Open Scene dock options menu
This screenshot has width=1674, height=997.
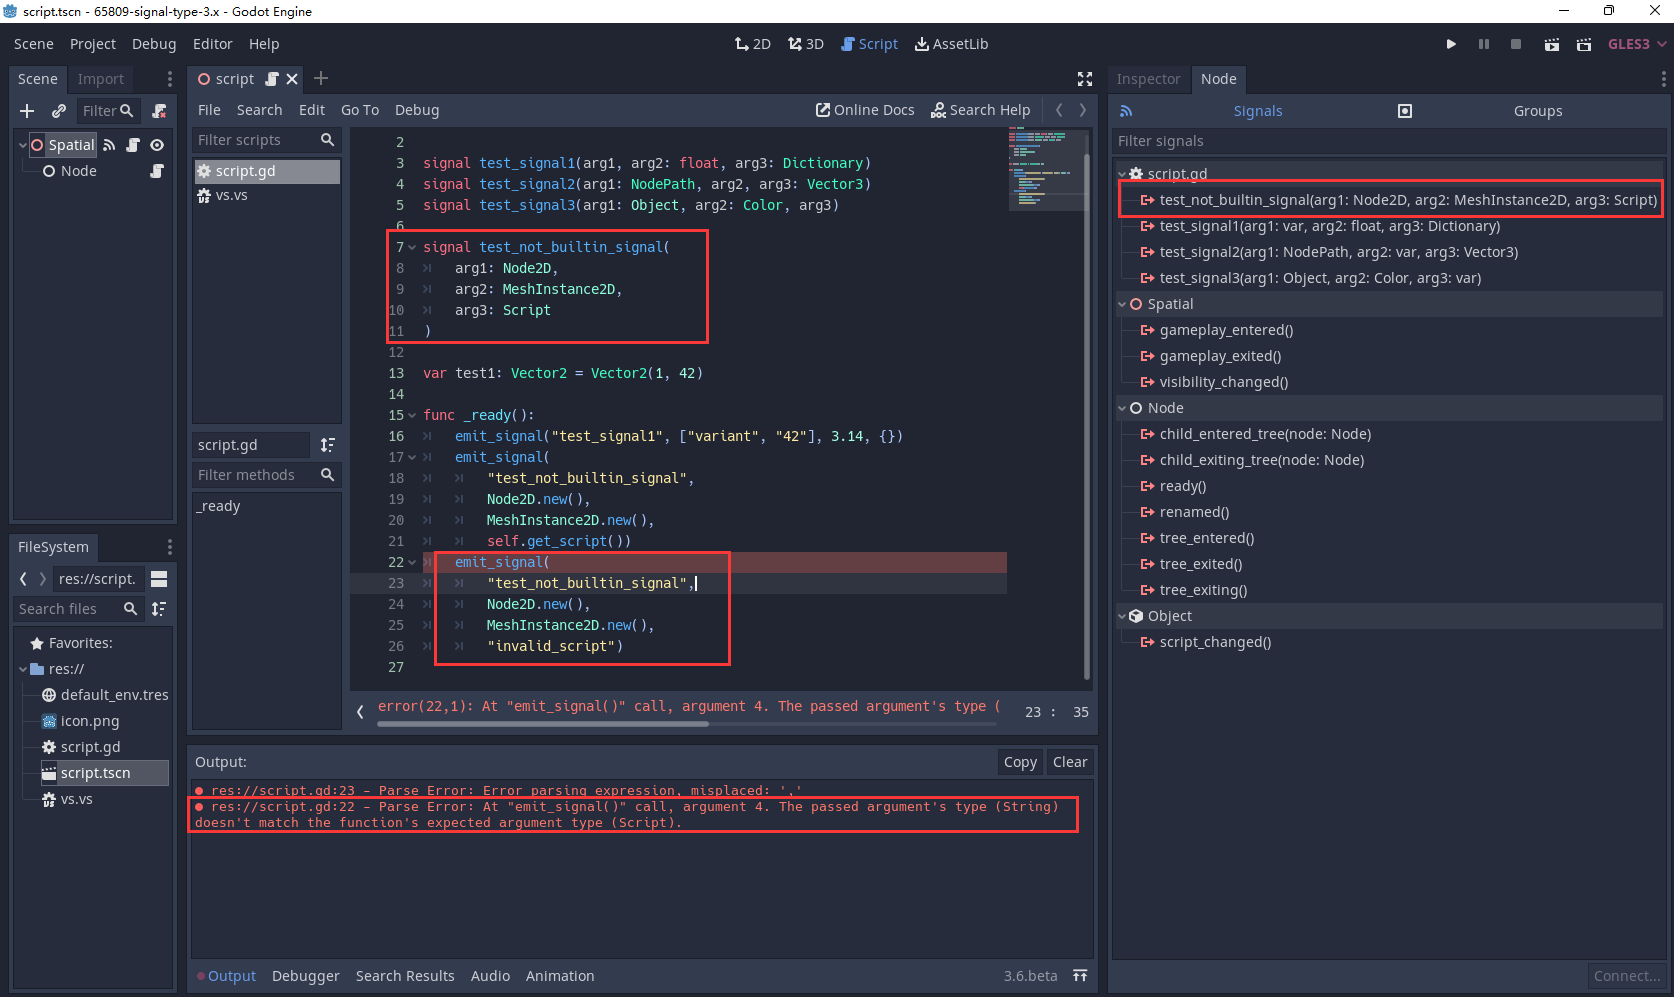pyautogui.click(x=169, y=79)
